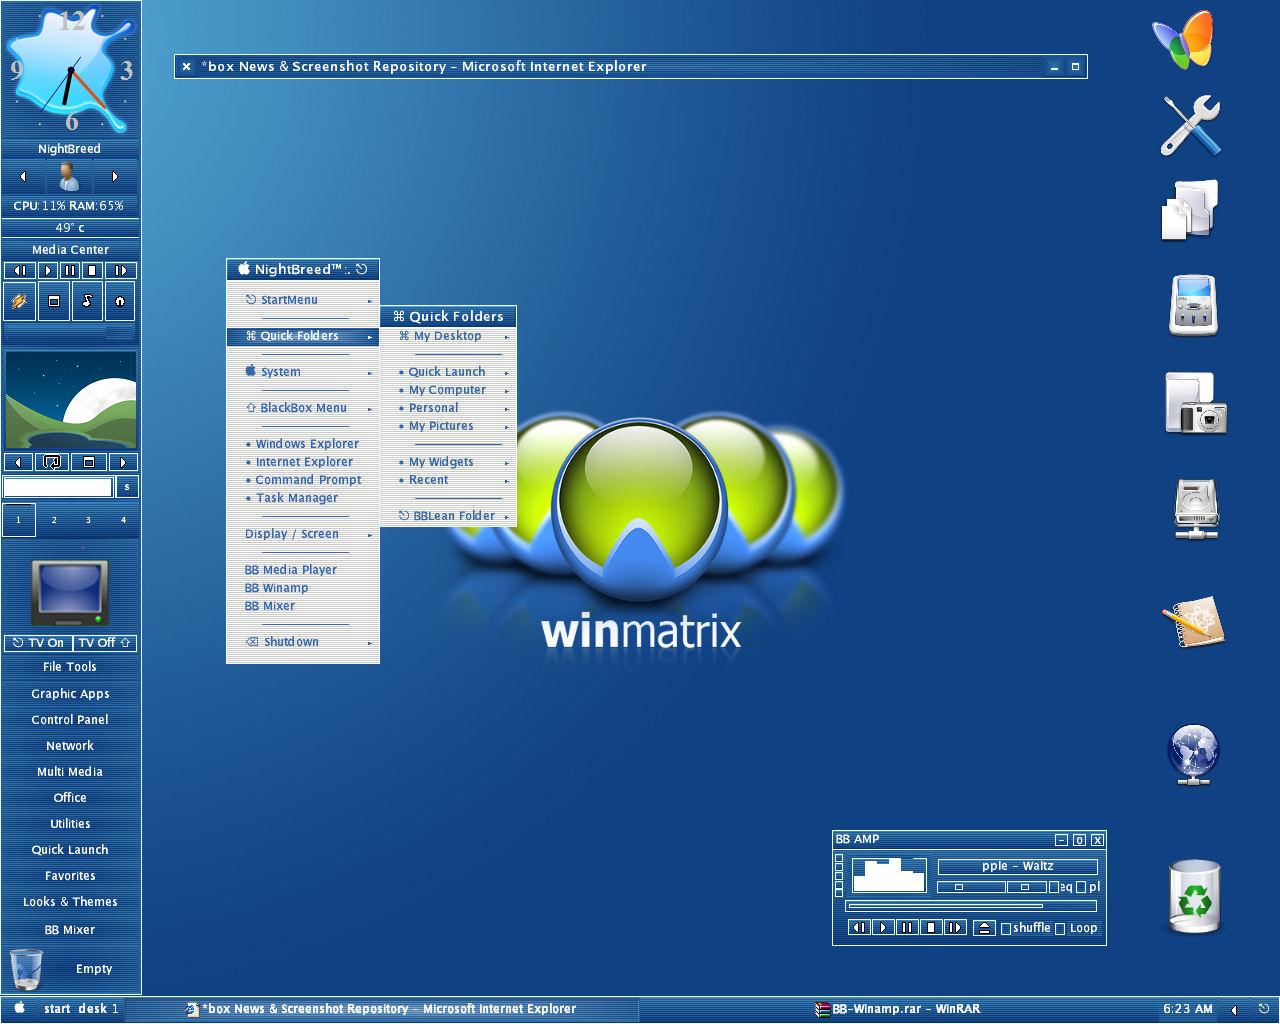The width and height of the screenshot is (1280, 1024).
Task: Click the blue TV monitor icon
Action: tap(70, 593)
